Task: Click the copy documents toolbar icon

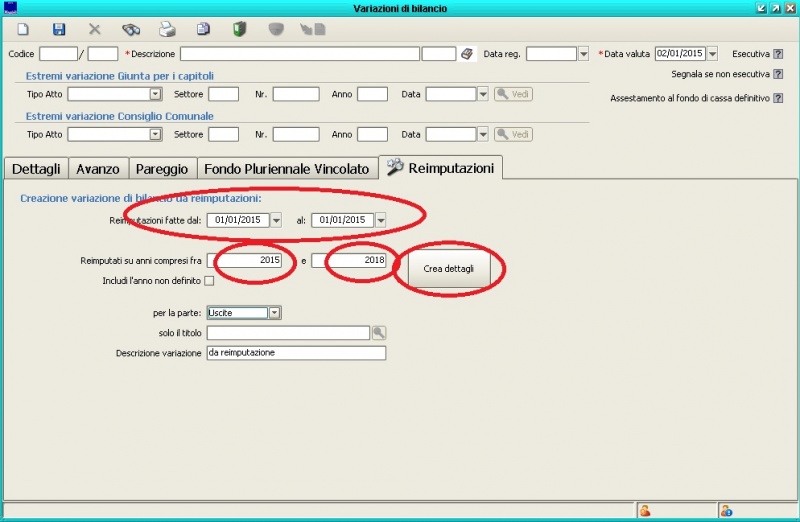Action: 203,30
